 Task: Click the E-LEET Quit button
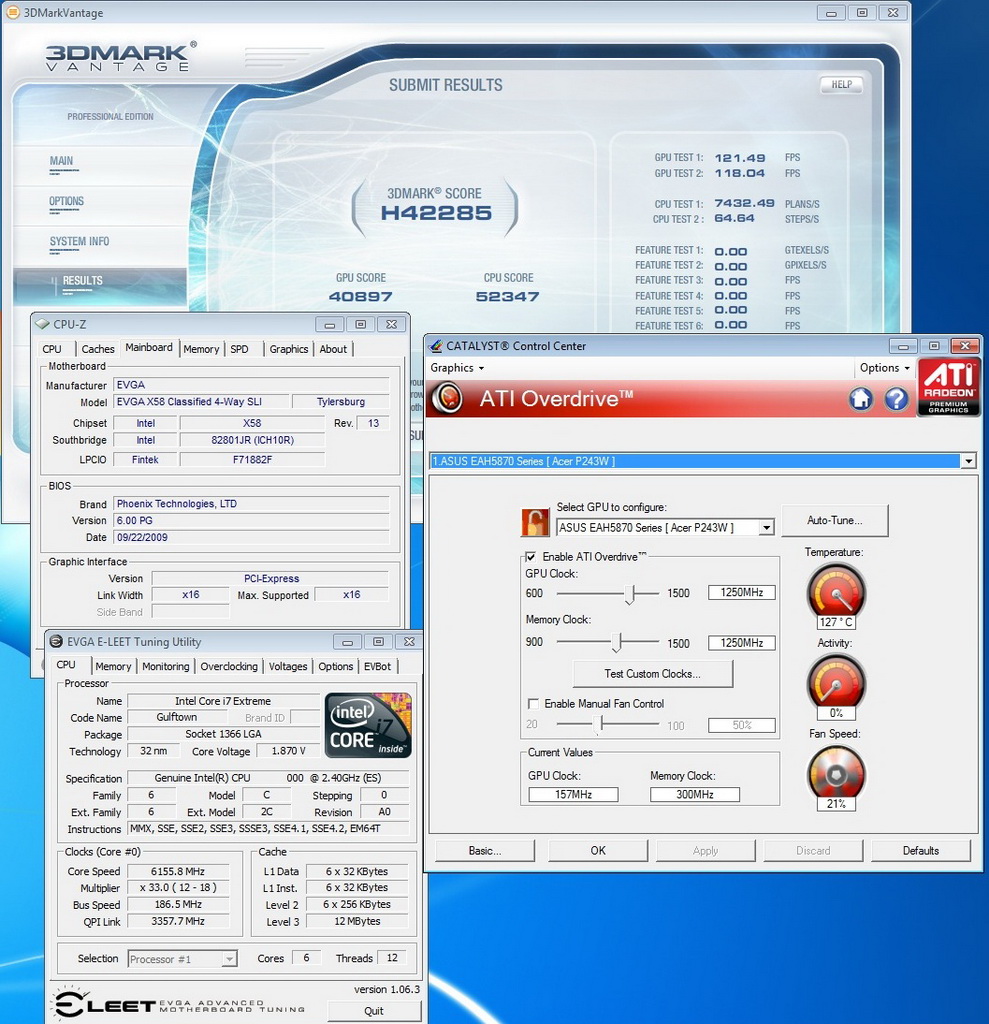[x=374, y=1011]
